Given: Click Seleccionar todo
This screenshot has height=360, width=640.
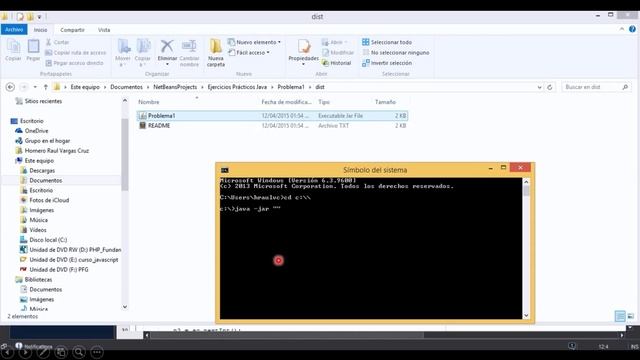Looking at the screenshot, I should click(x=387, y=42).
